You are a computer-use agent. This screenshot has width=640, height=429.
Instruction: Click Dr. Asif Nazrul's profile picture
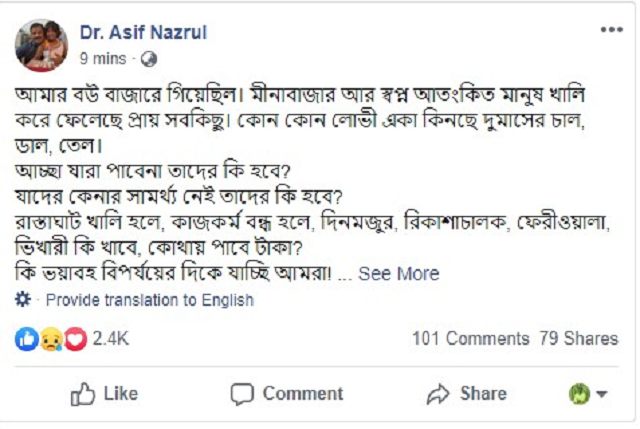[x=42, y=45]
